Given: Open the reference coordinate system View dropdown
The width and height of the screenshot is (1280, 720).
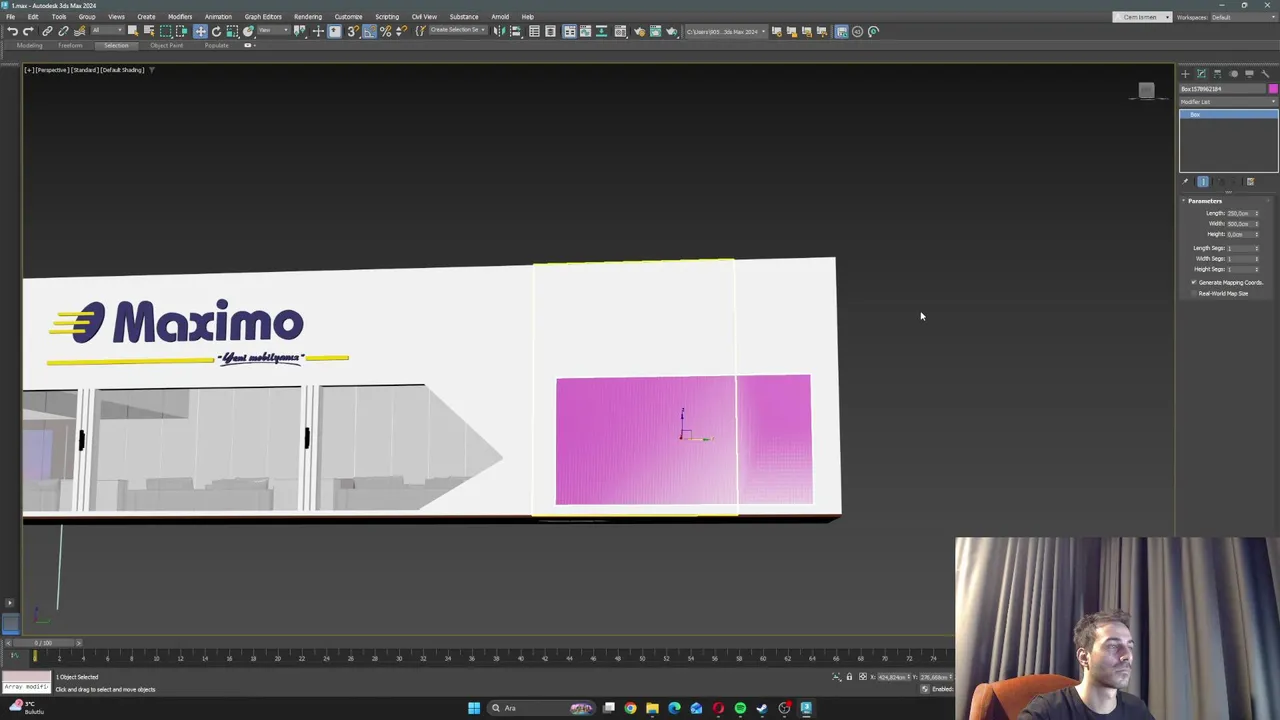Looking at the screenshot, I should tap(272, 31).
